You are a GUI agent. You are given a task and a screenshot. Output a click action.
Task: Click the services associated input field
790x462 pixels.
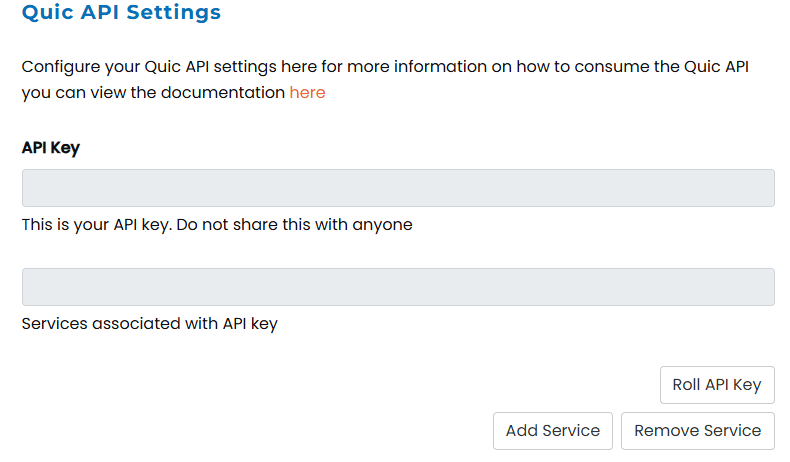pos(398,287)
